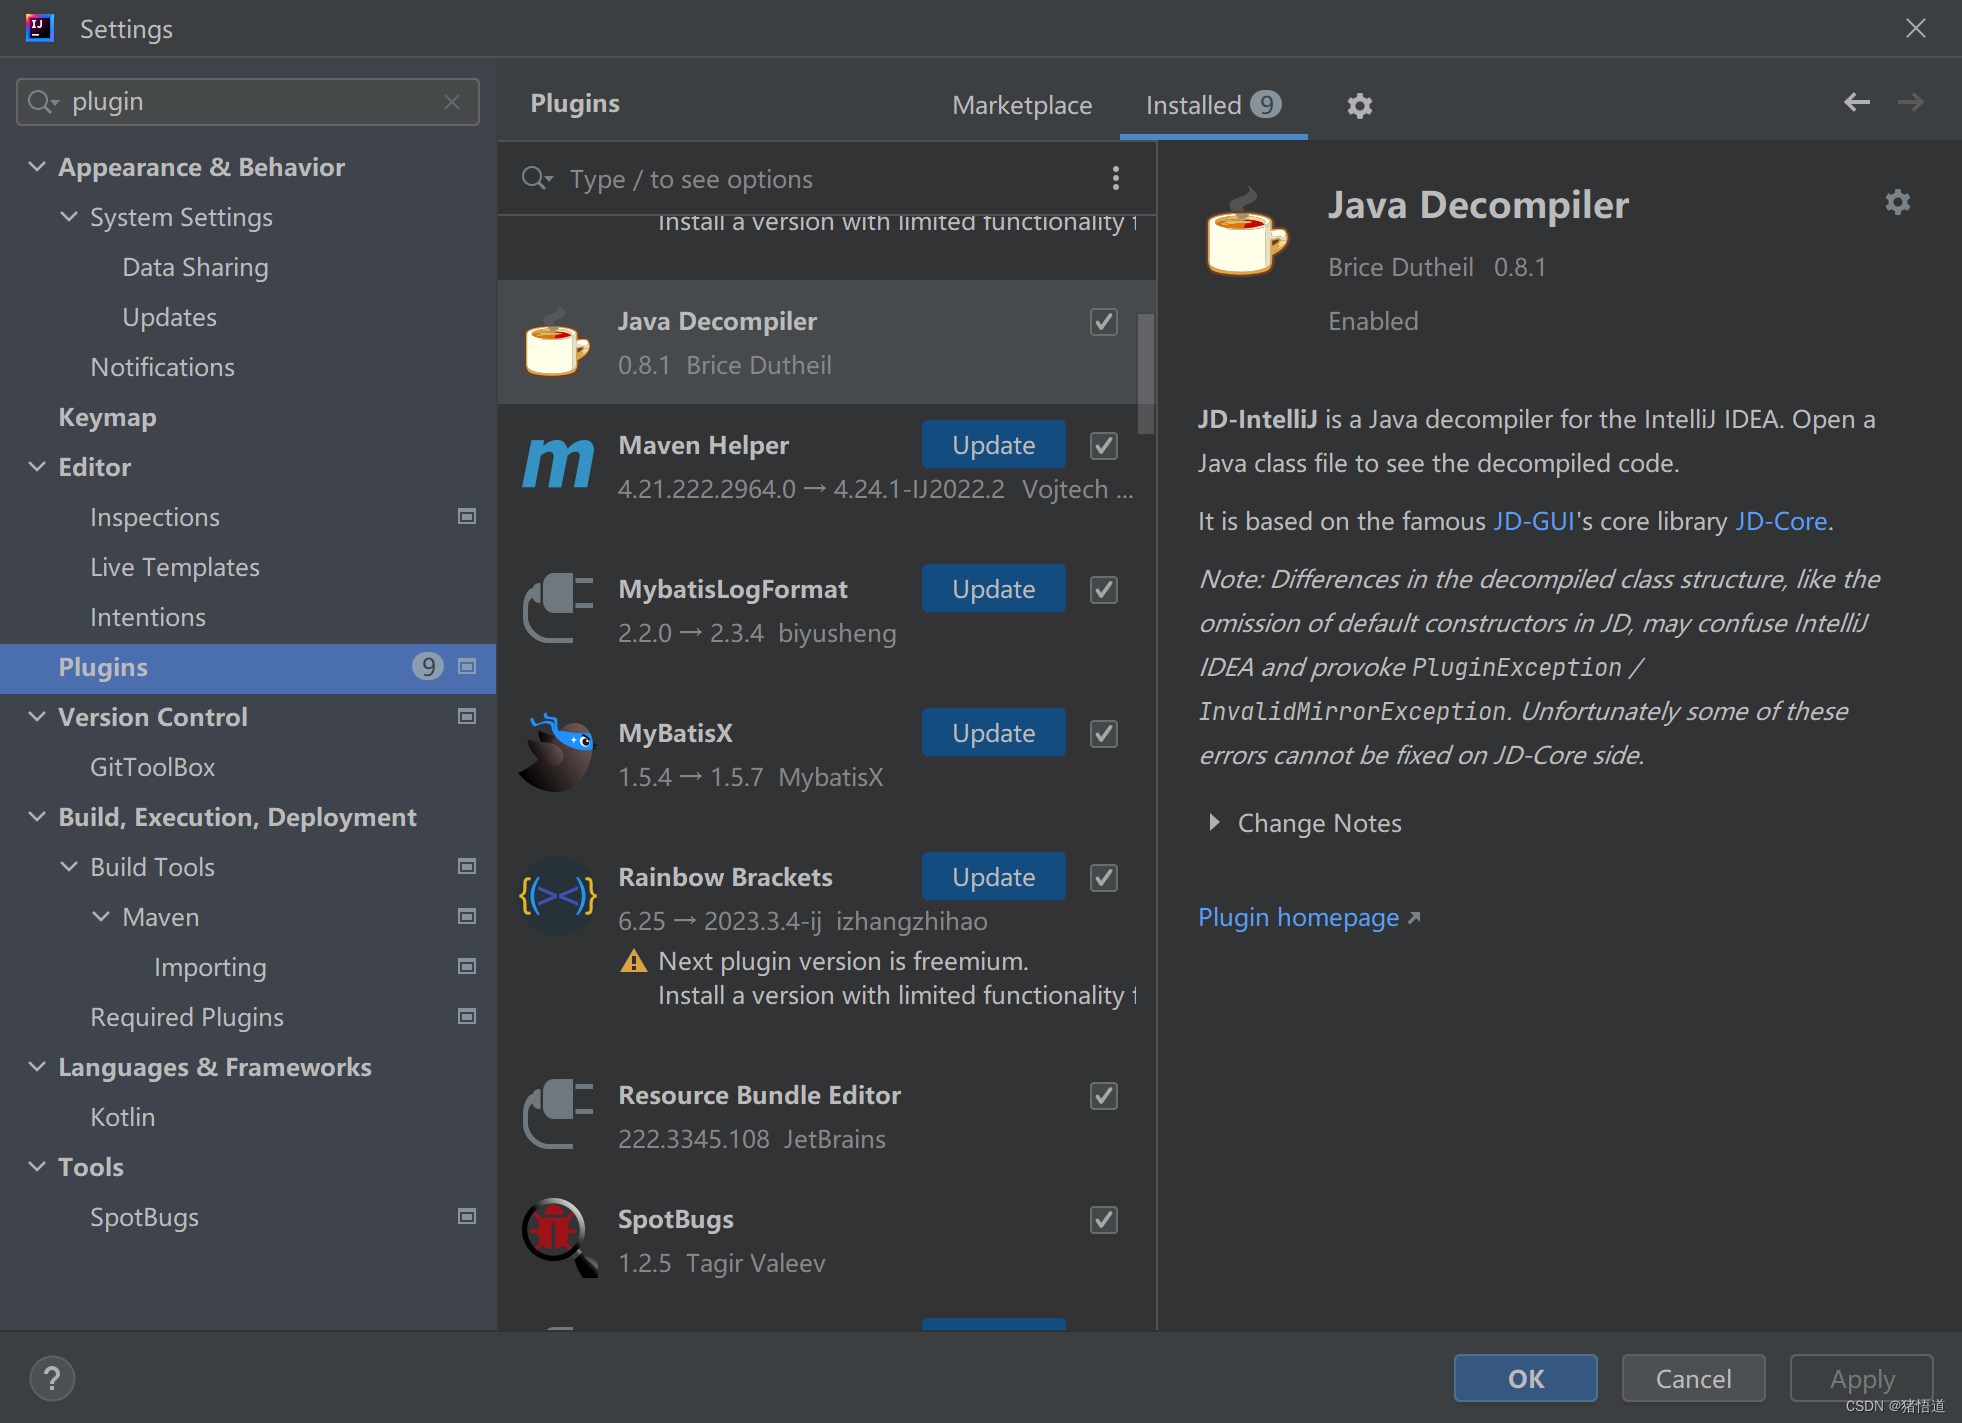Select the Maven Helper plugin icon
Image resolution: width=1962 pixels, height=1423 pixels.
[558, 464]
